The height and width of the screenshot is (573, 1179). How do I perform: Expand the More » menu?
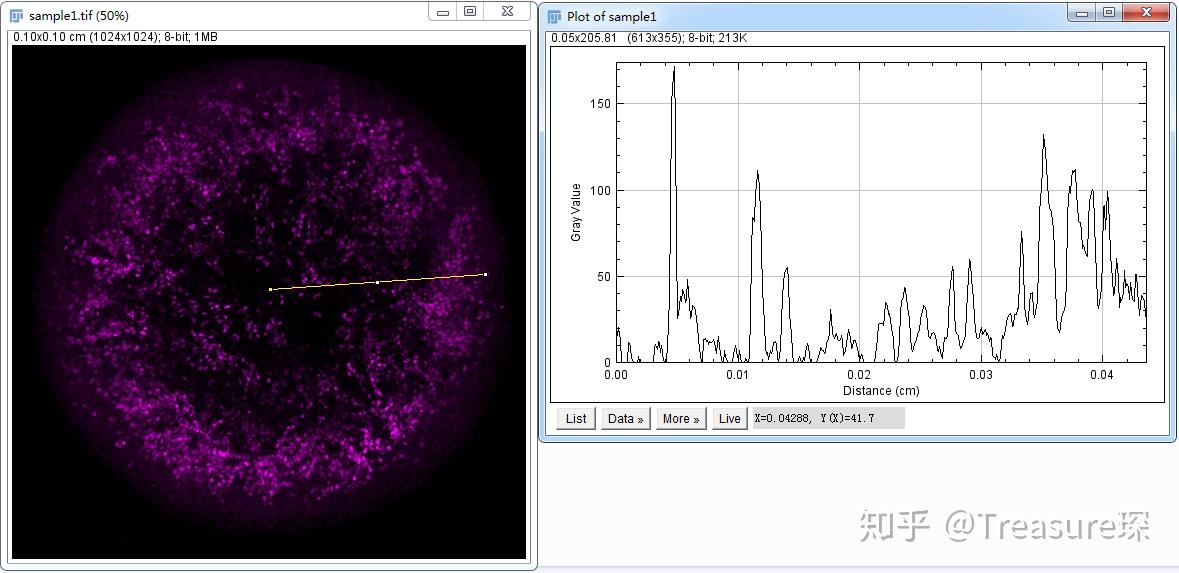[681, 419]
